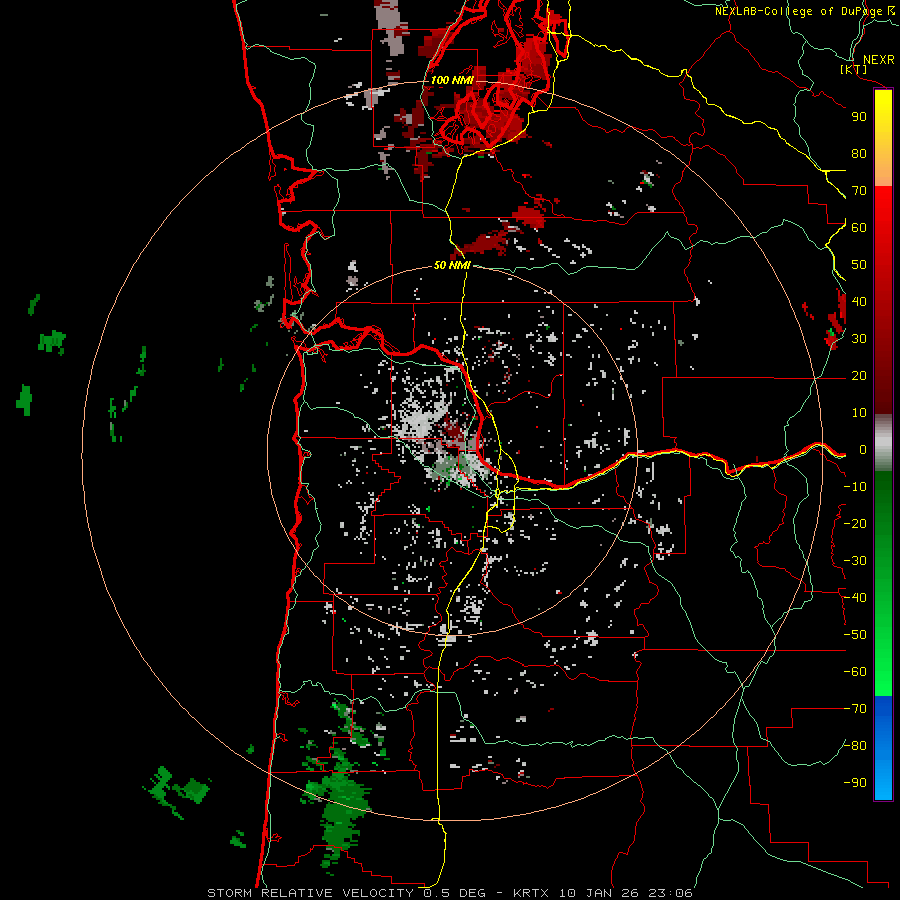This screenshot has width=900, height=900.
Task: Click the 90 value on velocity scale
Action: click(x=859, y=117)
